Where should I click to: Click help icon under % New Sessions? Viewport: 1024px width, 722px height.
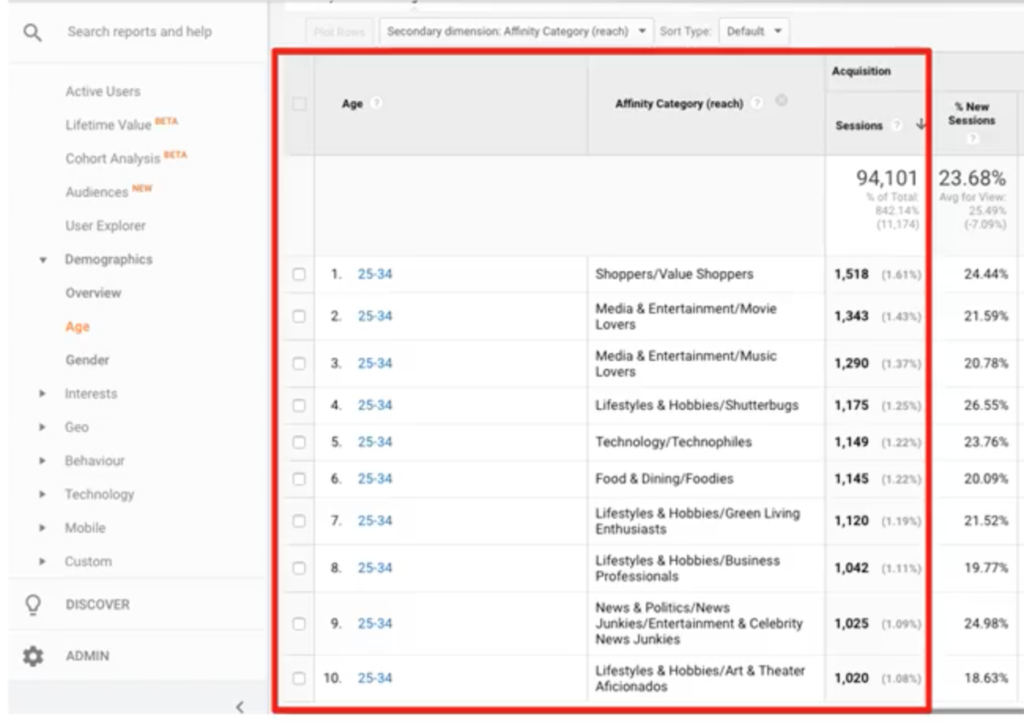[x=972, y=138]
